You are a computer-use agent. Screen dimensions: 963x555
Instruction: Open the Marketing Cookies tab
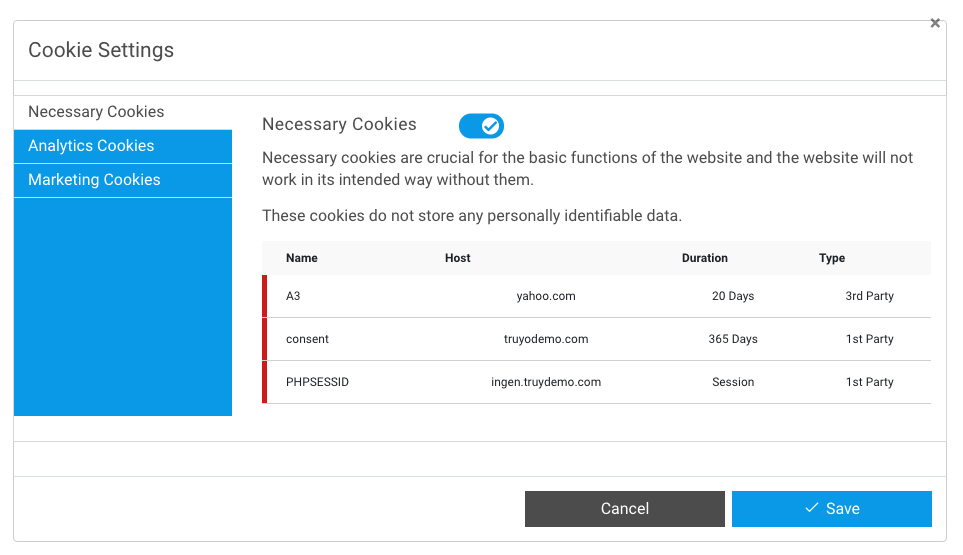(x=94, y=180)
